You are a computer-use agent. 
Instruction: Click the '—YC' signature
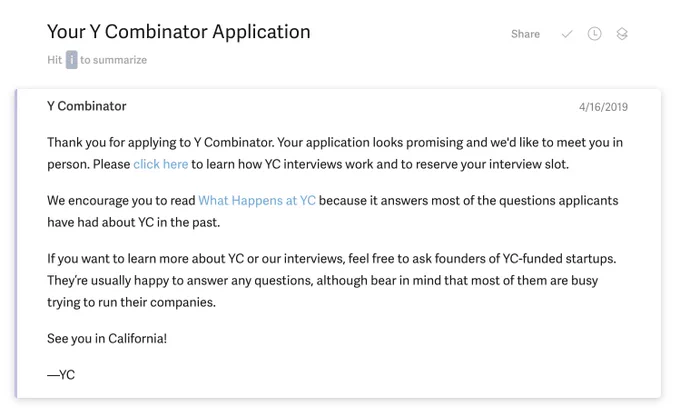[61, 375]
